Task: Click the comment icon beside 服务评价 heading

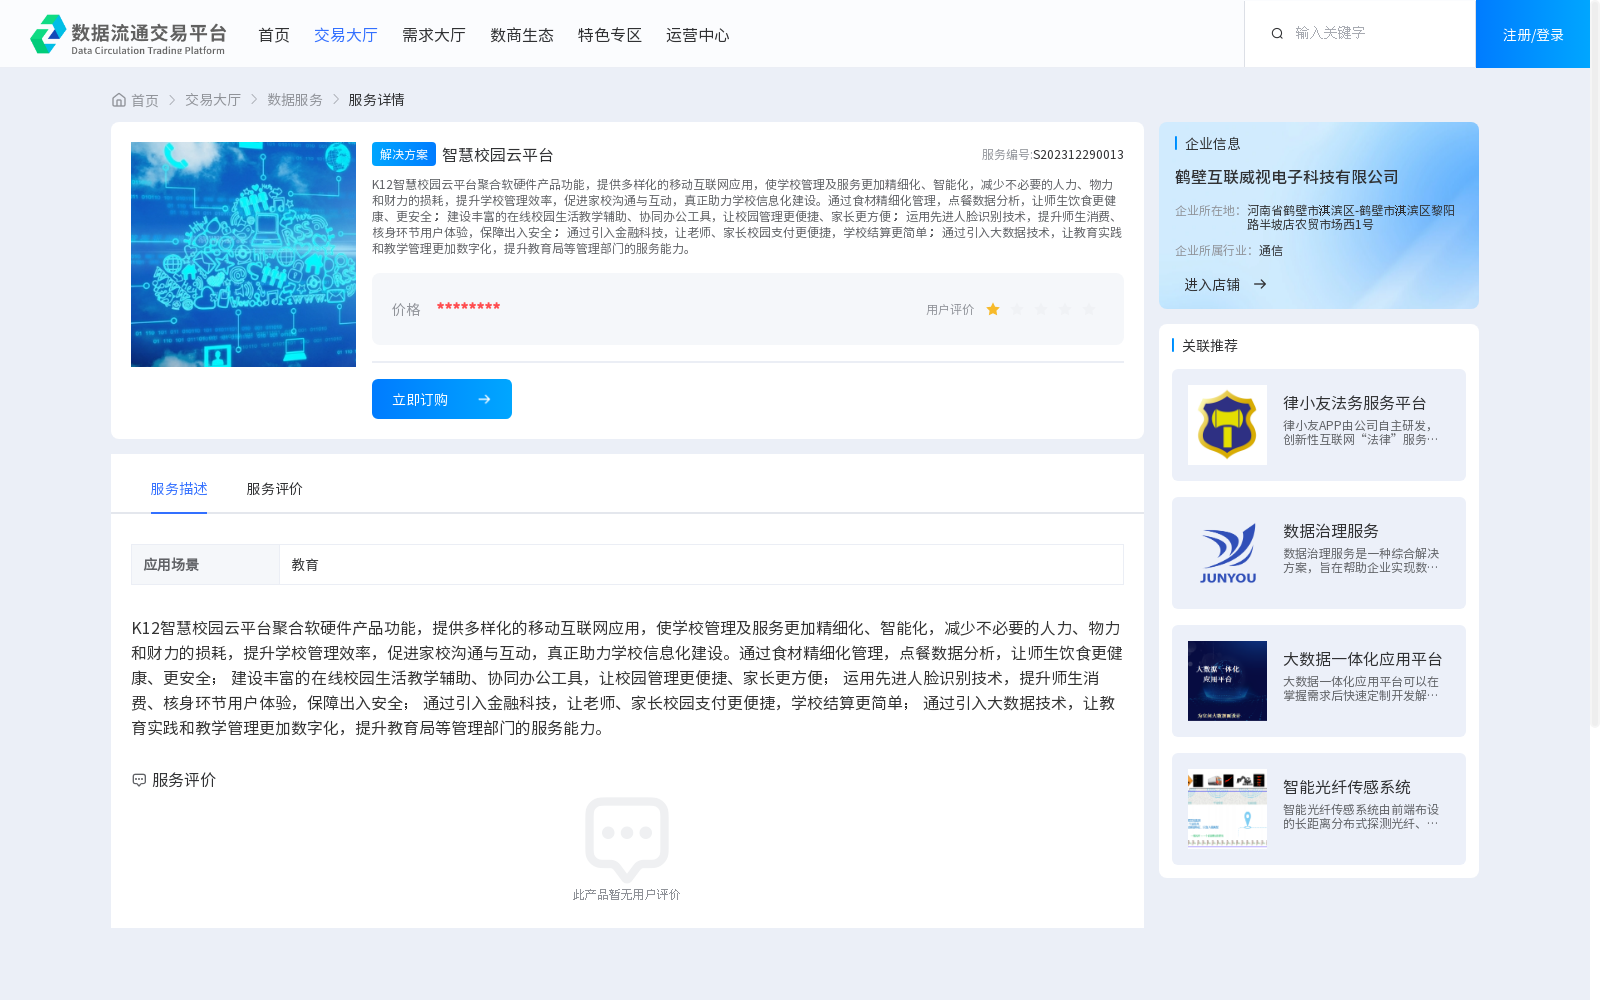Action: click(x=139, y=780)
